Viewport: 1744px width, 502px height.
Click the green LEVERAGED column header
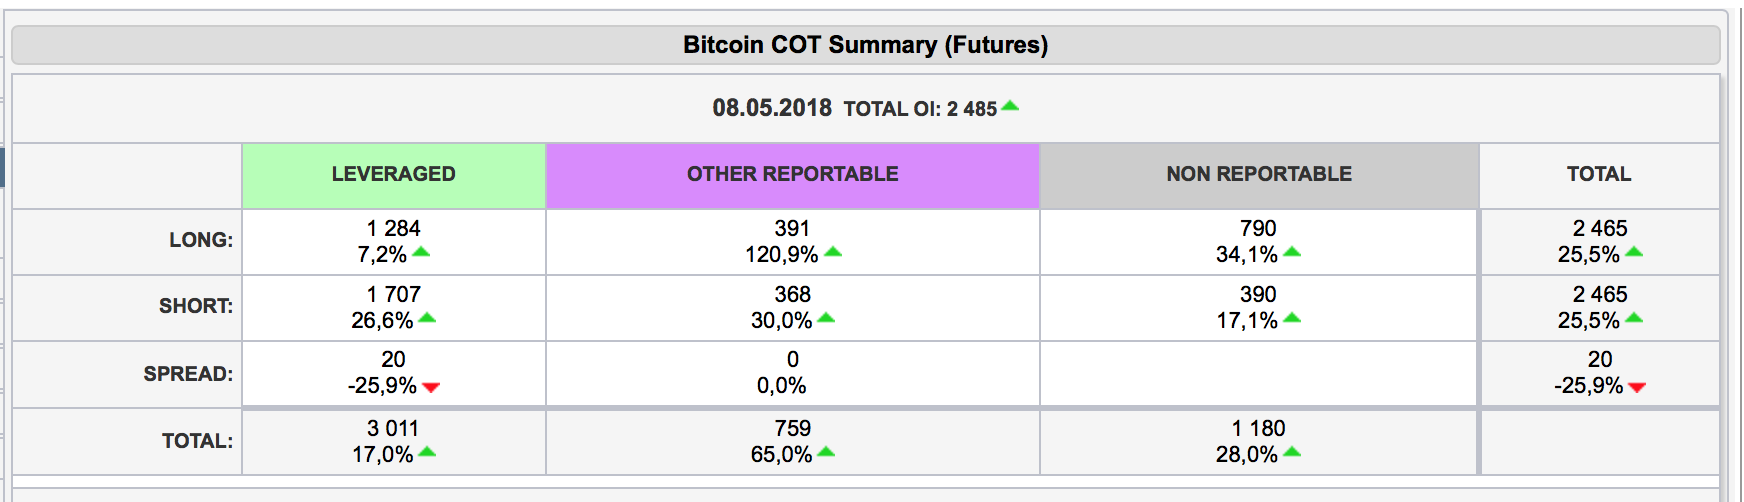[394, 175]
